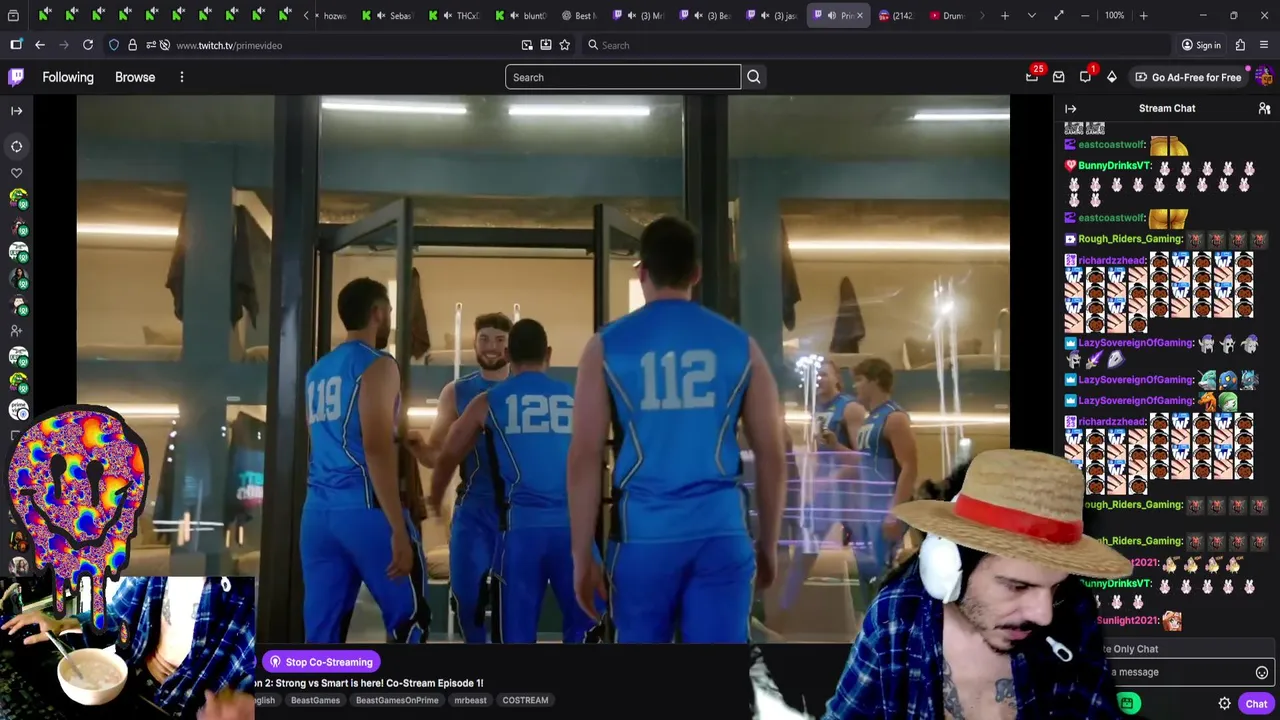Click the browser Search box in toolbar
Image resolution: width=1280 pixels, height=720 pixels.
point(875,45)
